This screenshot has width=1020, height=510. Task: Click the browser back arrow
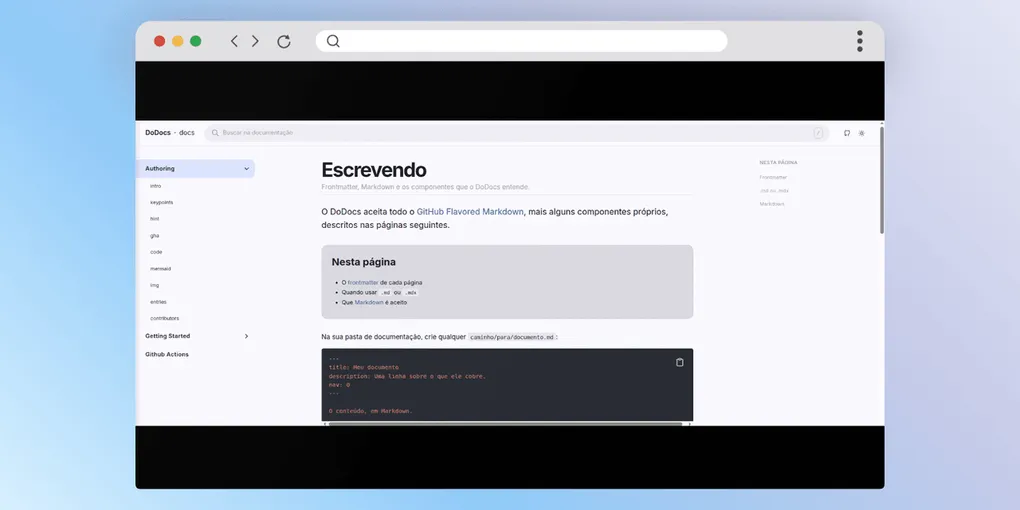(234, 41)
